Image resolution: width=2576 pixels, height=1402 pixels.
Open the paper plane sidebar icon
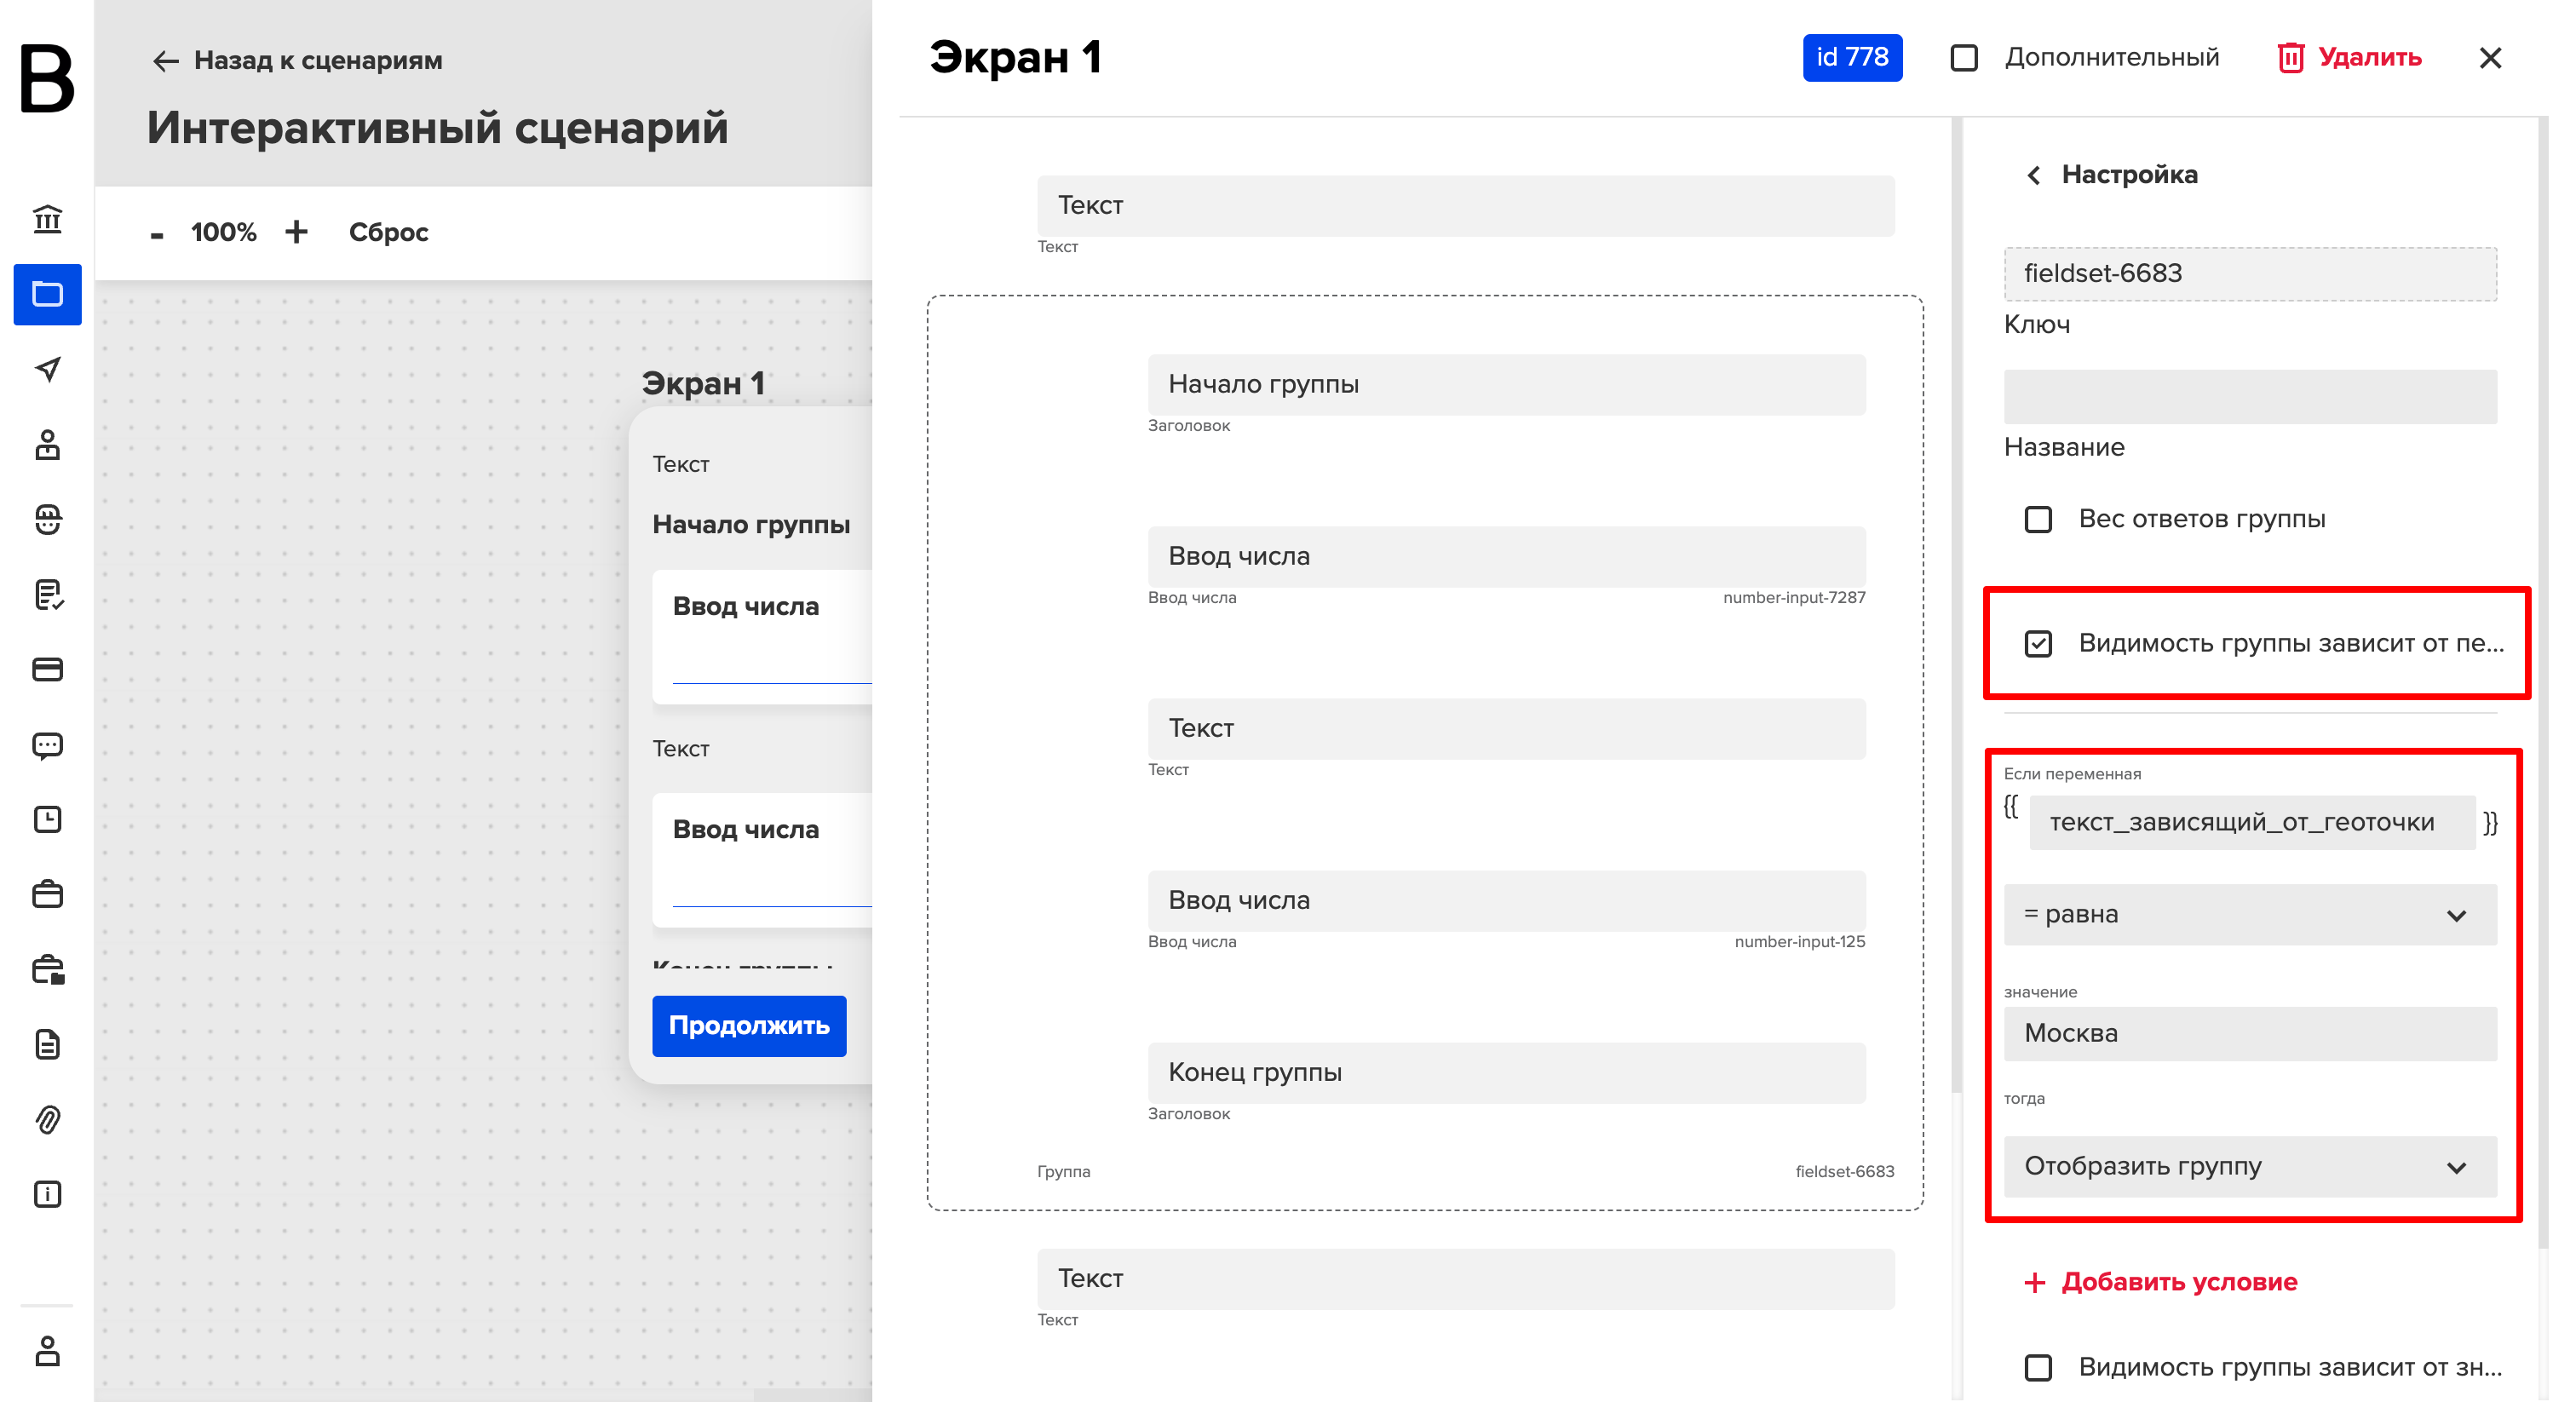(47, 369)
